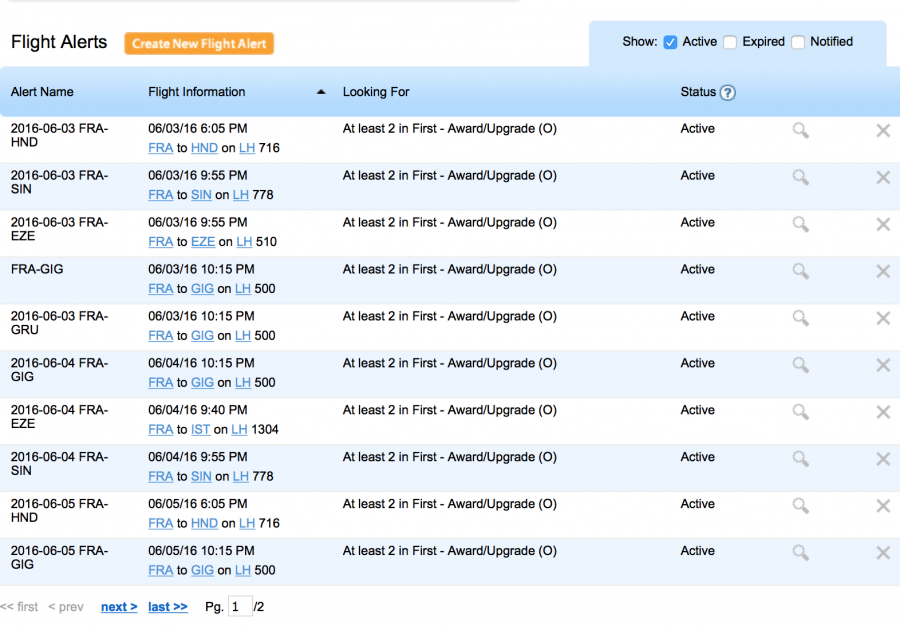Click magnifier for 2016-06-04 FRA-EZE alert
The width and height of the screenshot is (900, 626).
tap(800, 412)
